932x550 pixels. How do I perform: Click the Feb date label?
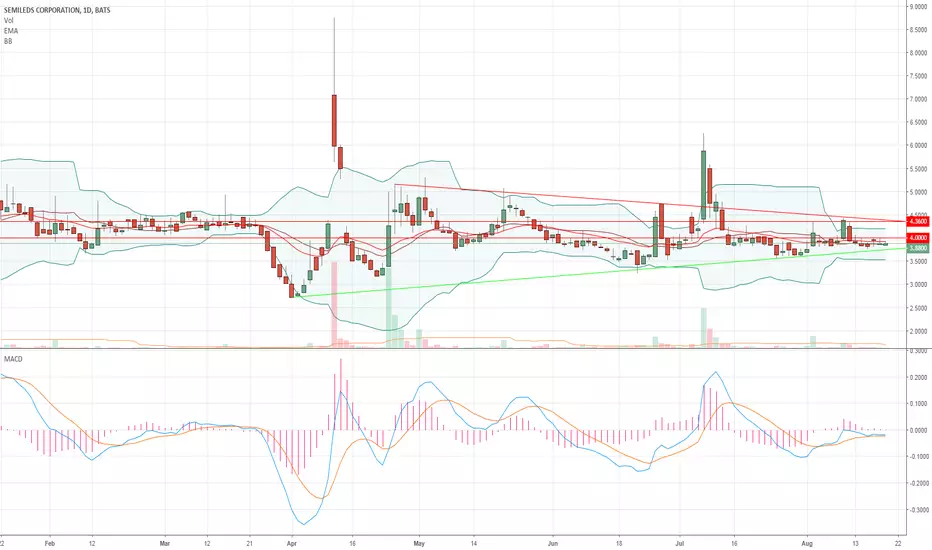[x=49, y=543]
